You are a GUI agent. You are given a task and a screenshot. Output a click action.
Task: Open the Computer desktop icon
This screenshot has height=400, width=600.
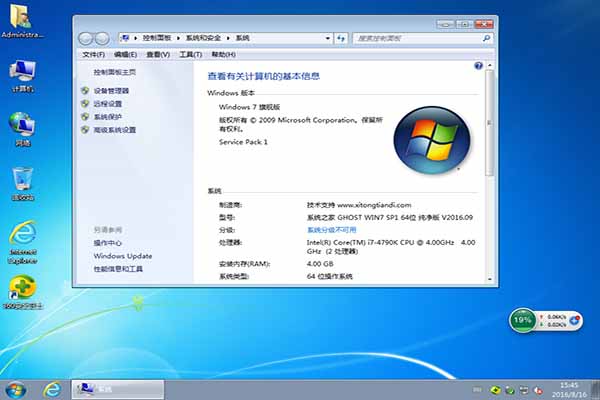pos(23,76)
